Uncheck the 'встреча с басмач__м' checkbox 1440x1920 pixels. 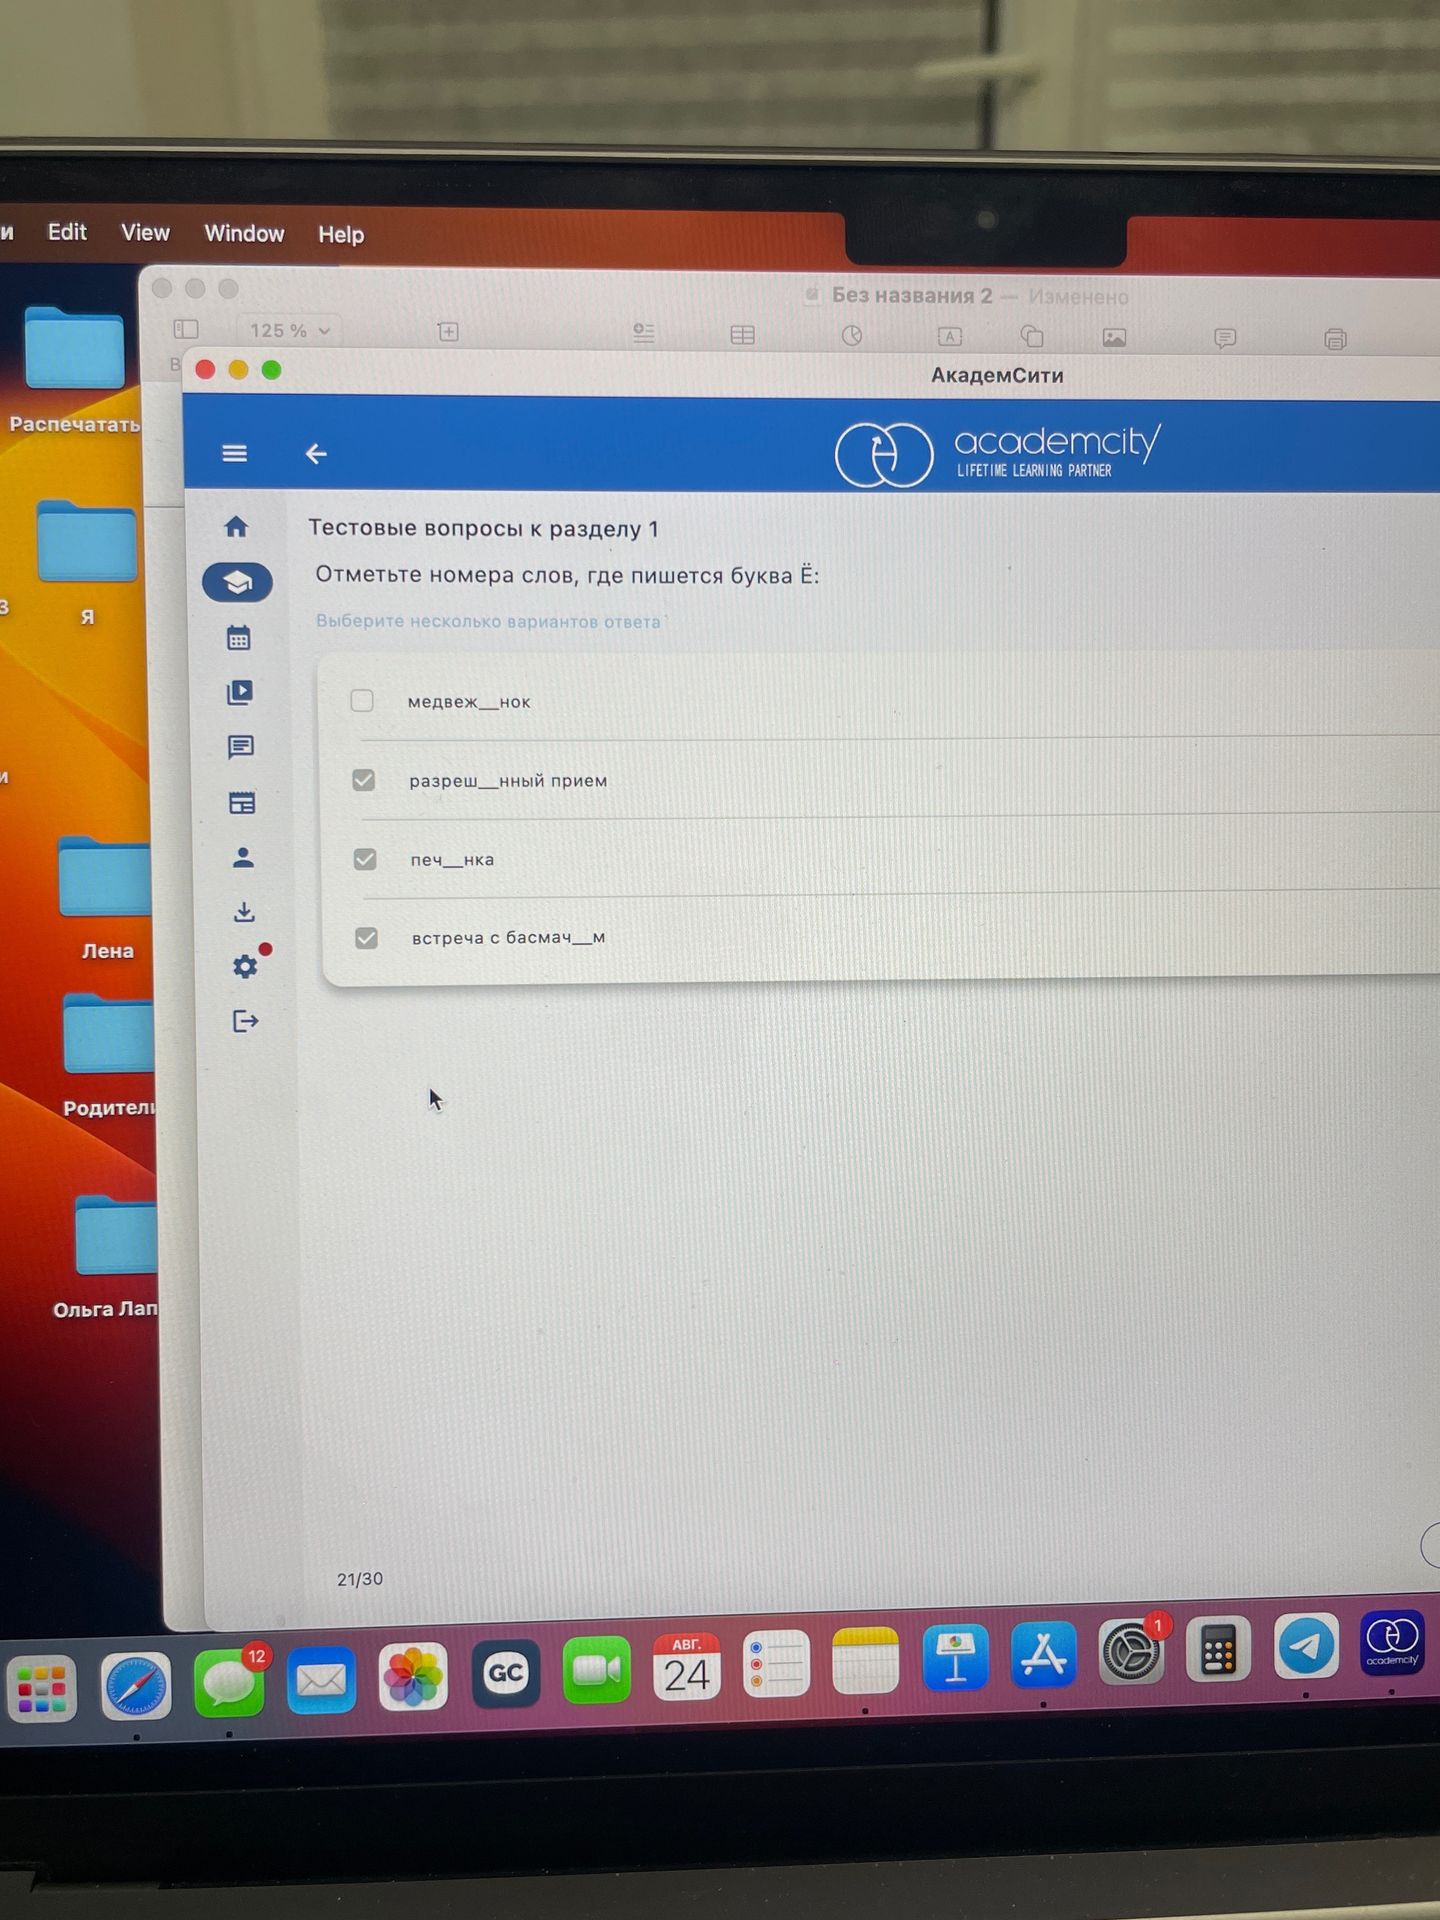pyautogui.click(x=366, y=938)
